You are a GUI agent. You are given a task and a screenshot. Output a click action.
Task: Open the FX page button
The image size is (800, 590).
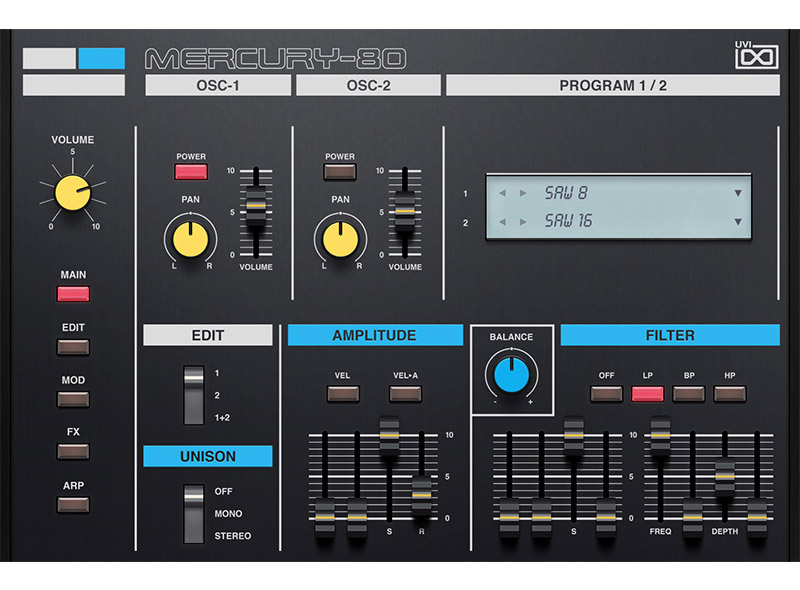(x=73, y=452)
